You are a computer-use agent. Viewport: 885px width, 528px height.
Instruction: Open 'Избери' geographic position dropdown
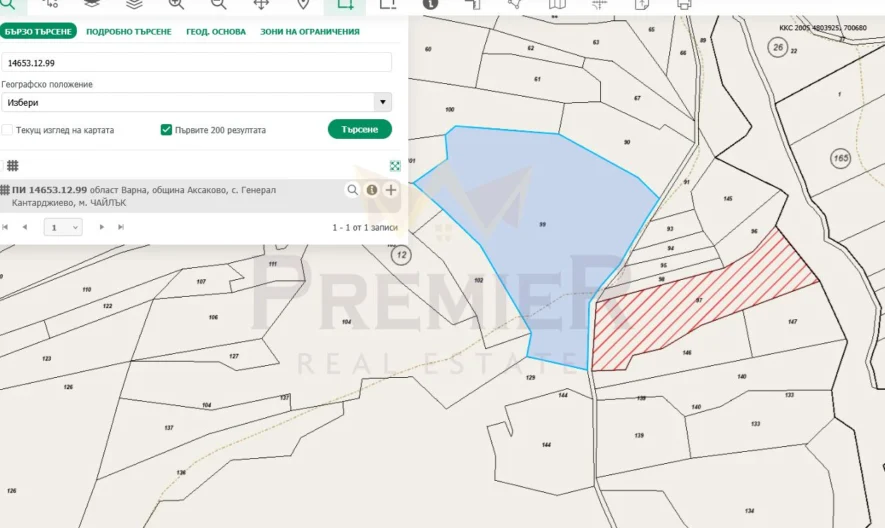(x=196, y=102)
